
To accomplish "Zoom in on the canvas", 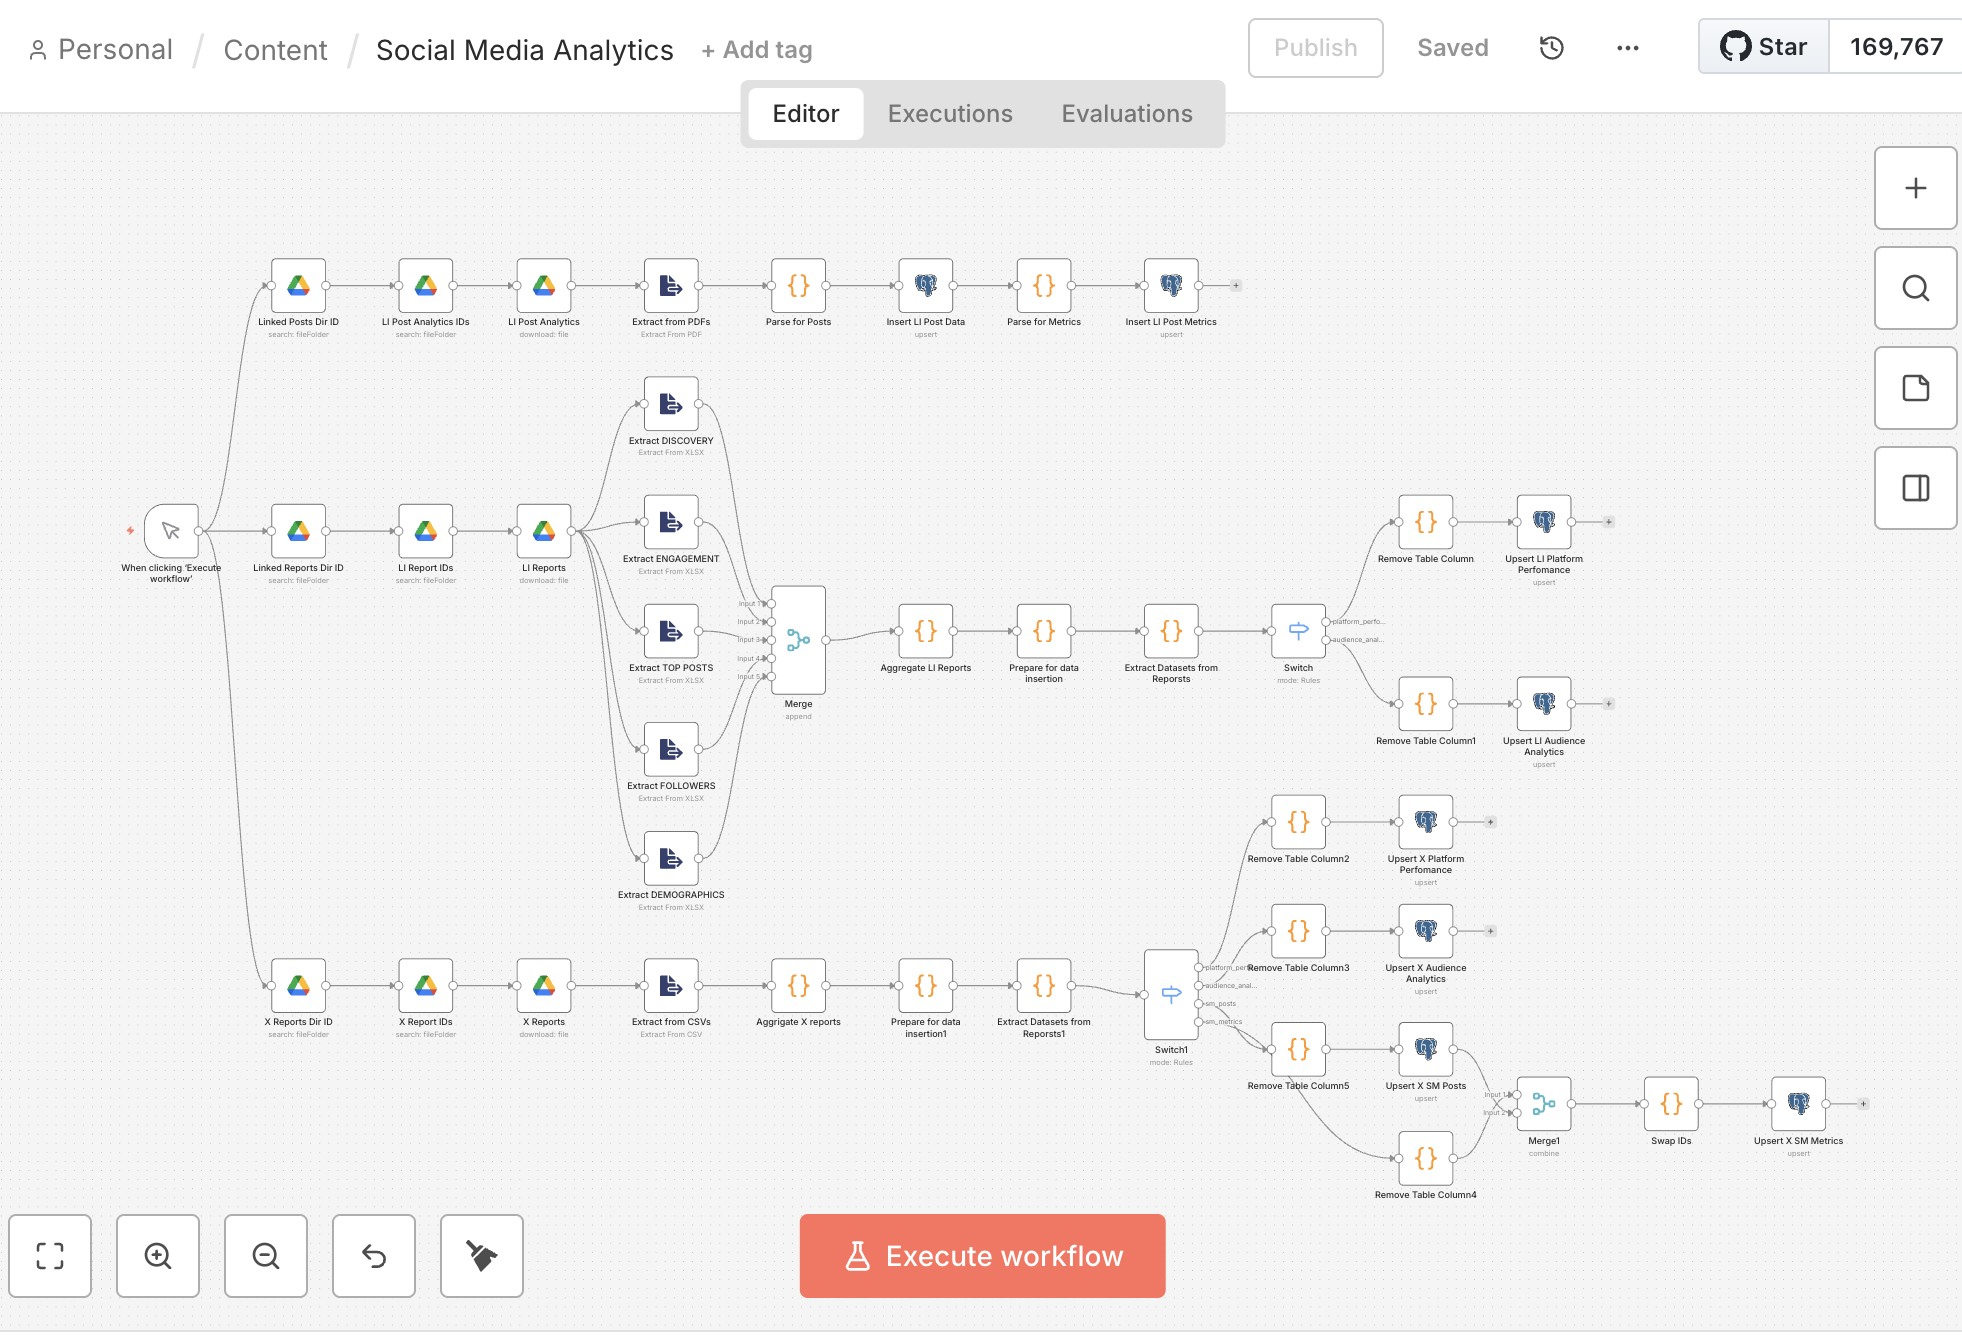I will click(x=157, y=1256).
